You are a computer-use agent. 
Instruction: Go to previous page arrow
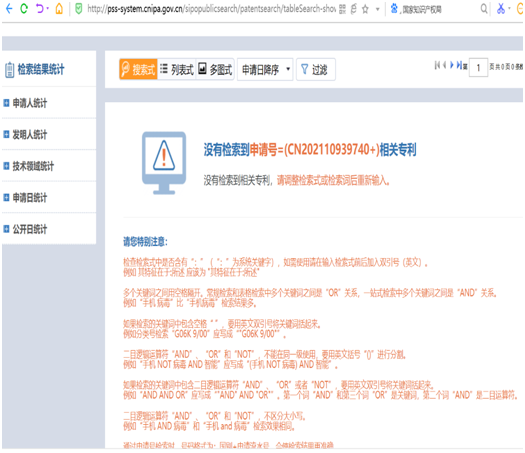[x=445, y=65]
